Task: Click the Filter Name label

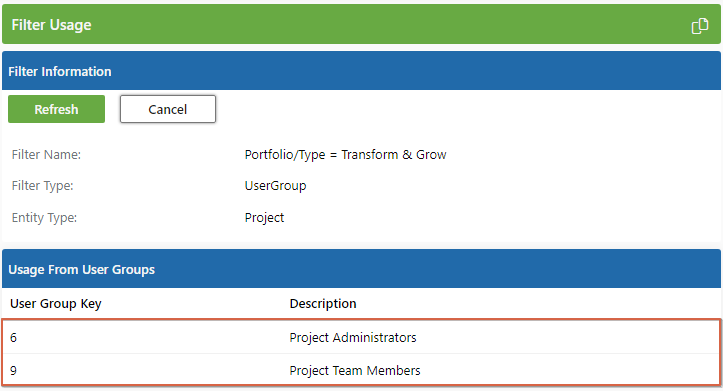Action: (x=46, y=154)
